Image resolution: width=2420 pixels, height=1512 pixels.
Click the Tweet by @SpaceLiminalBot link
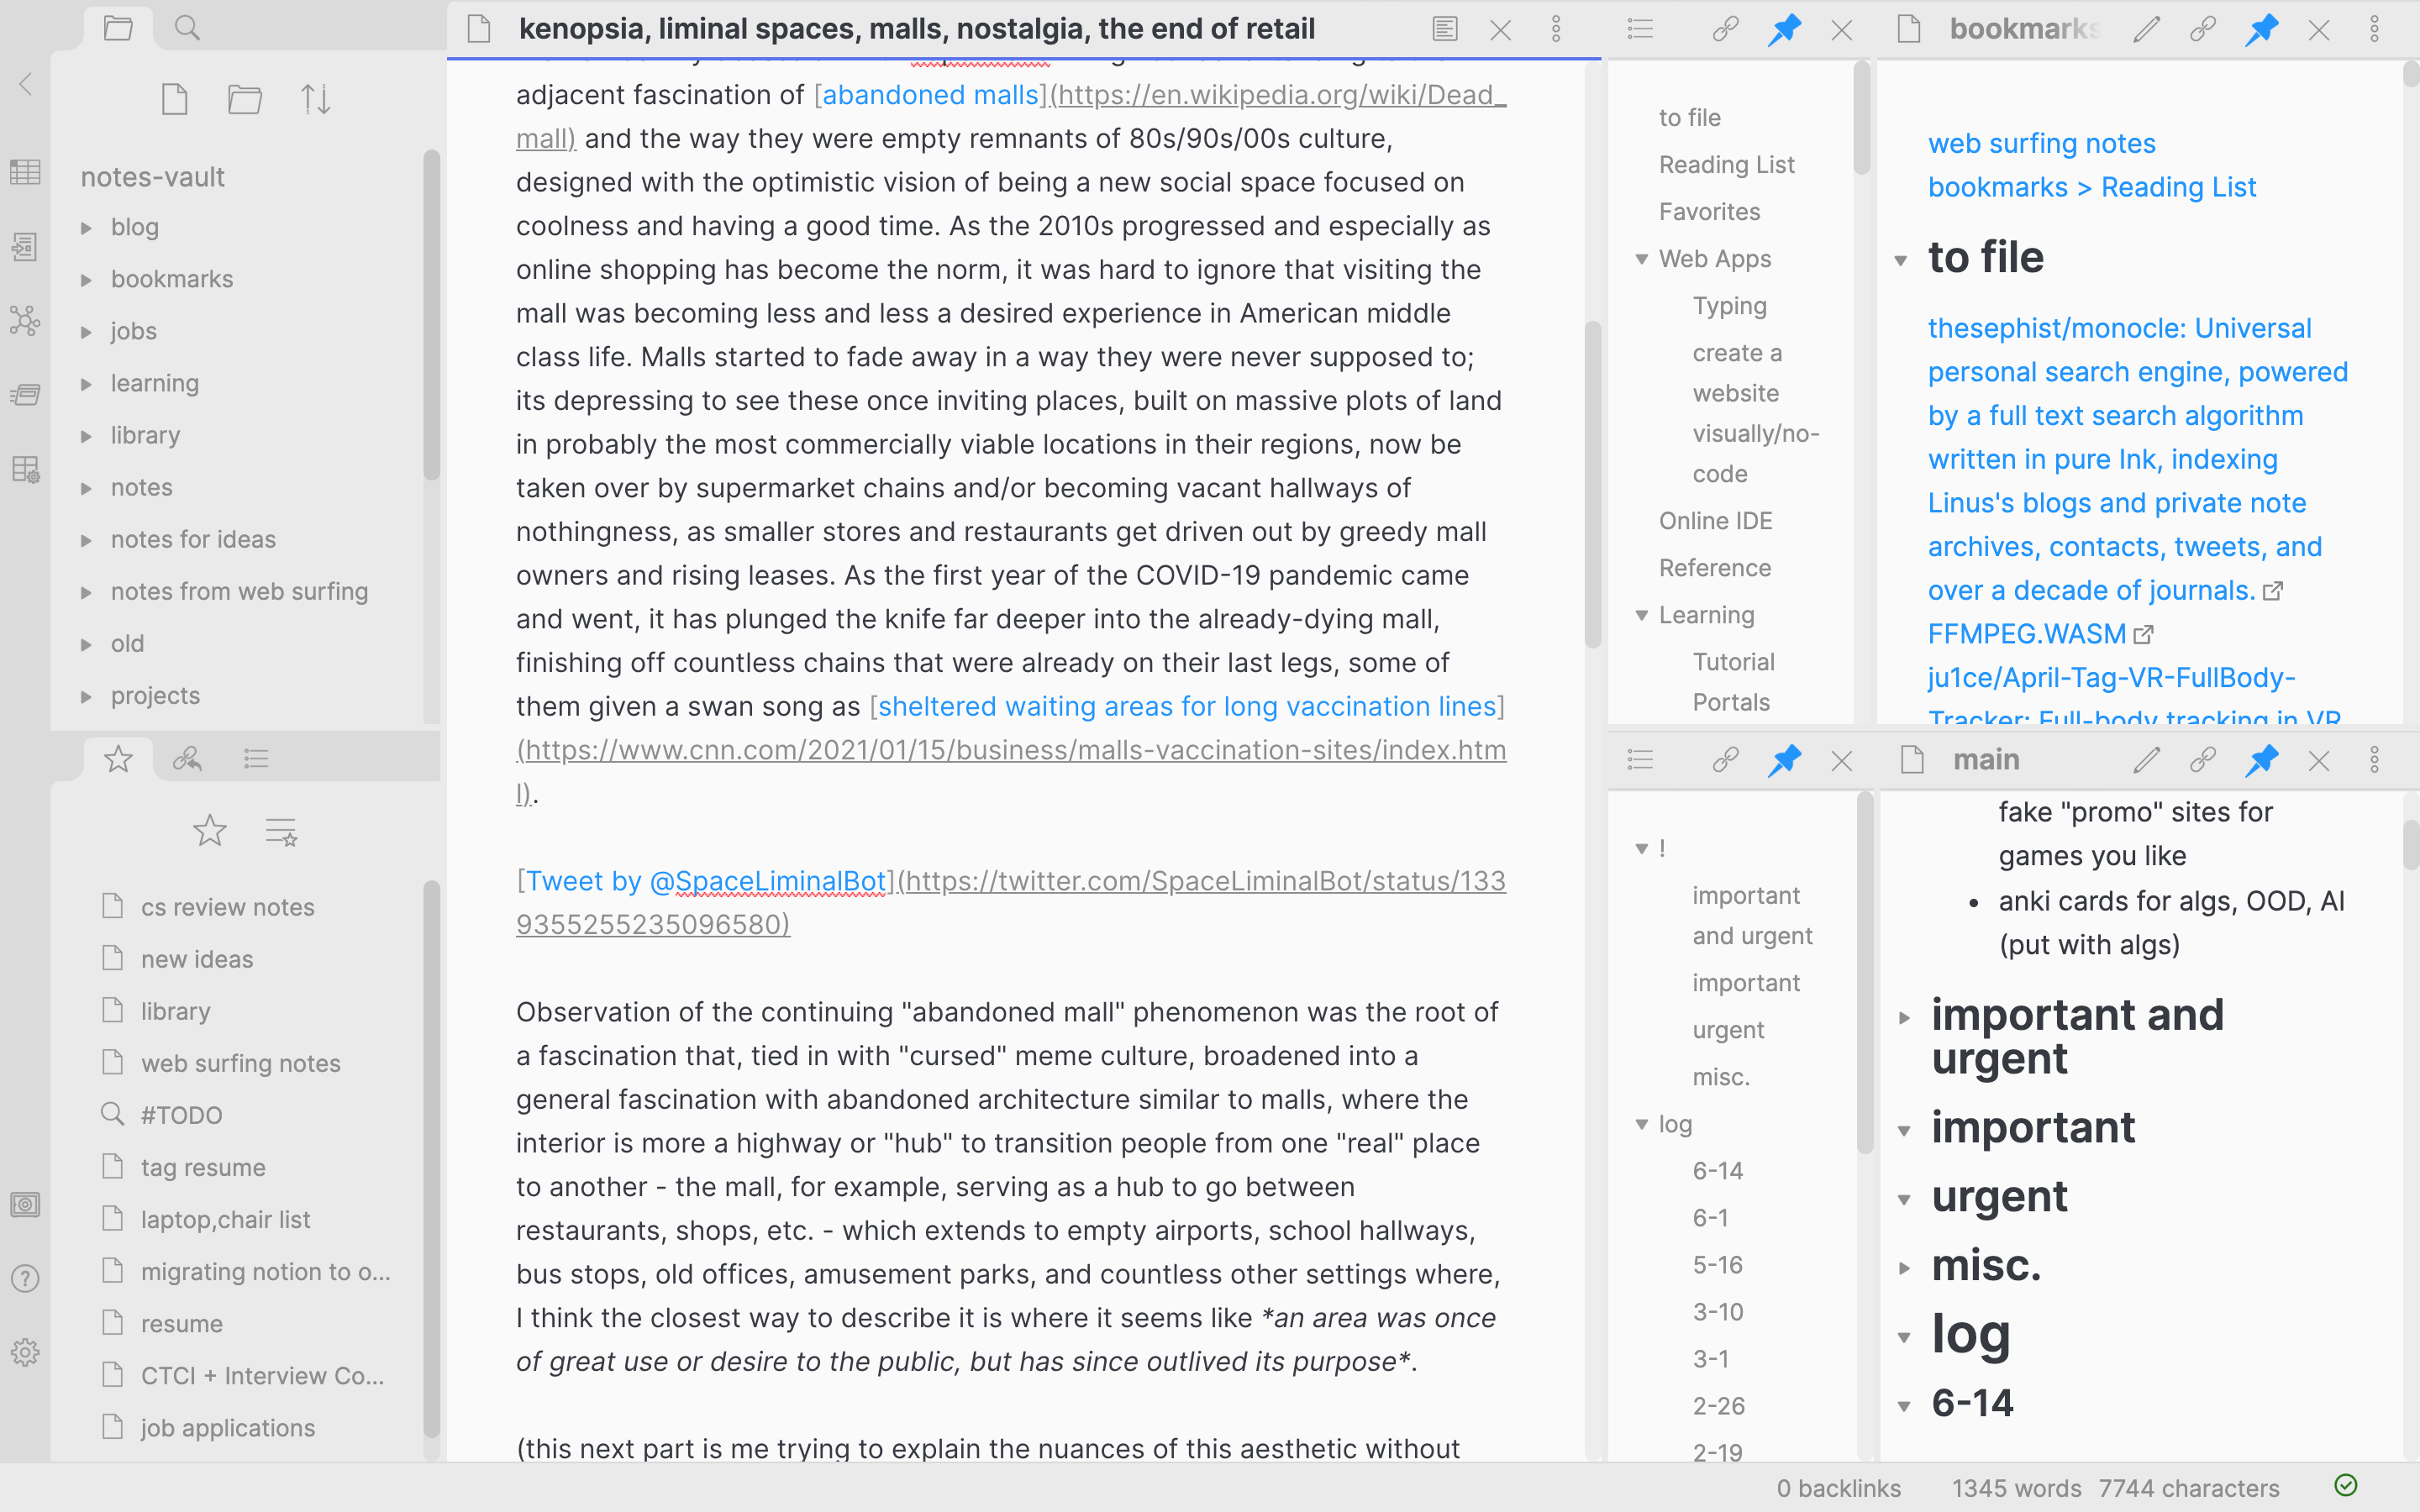(x=706, y=879)
